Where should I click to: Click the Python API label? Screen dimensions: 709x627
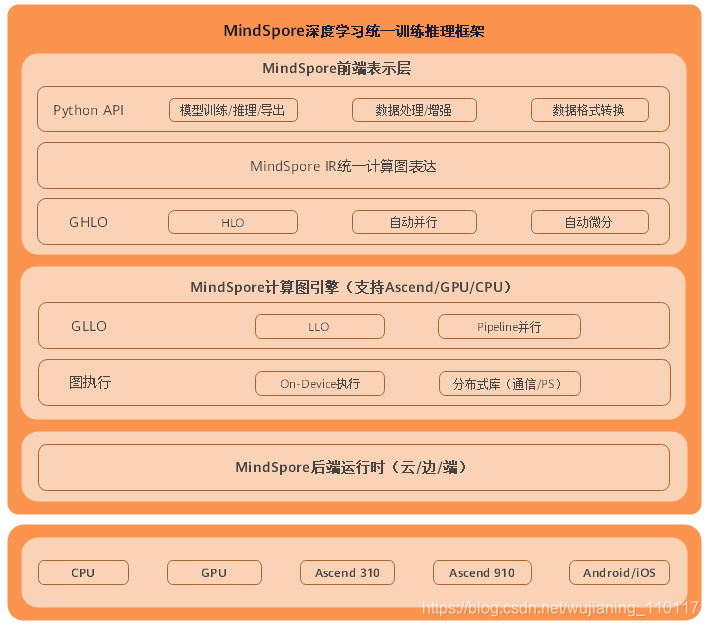[x=88, y=110]
